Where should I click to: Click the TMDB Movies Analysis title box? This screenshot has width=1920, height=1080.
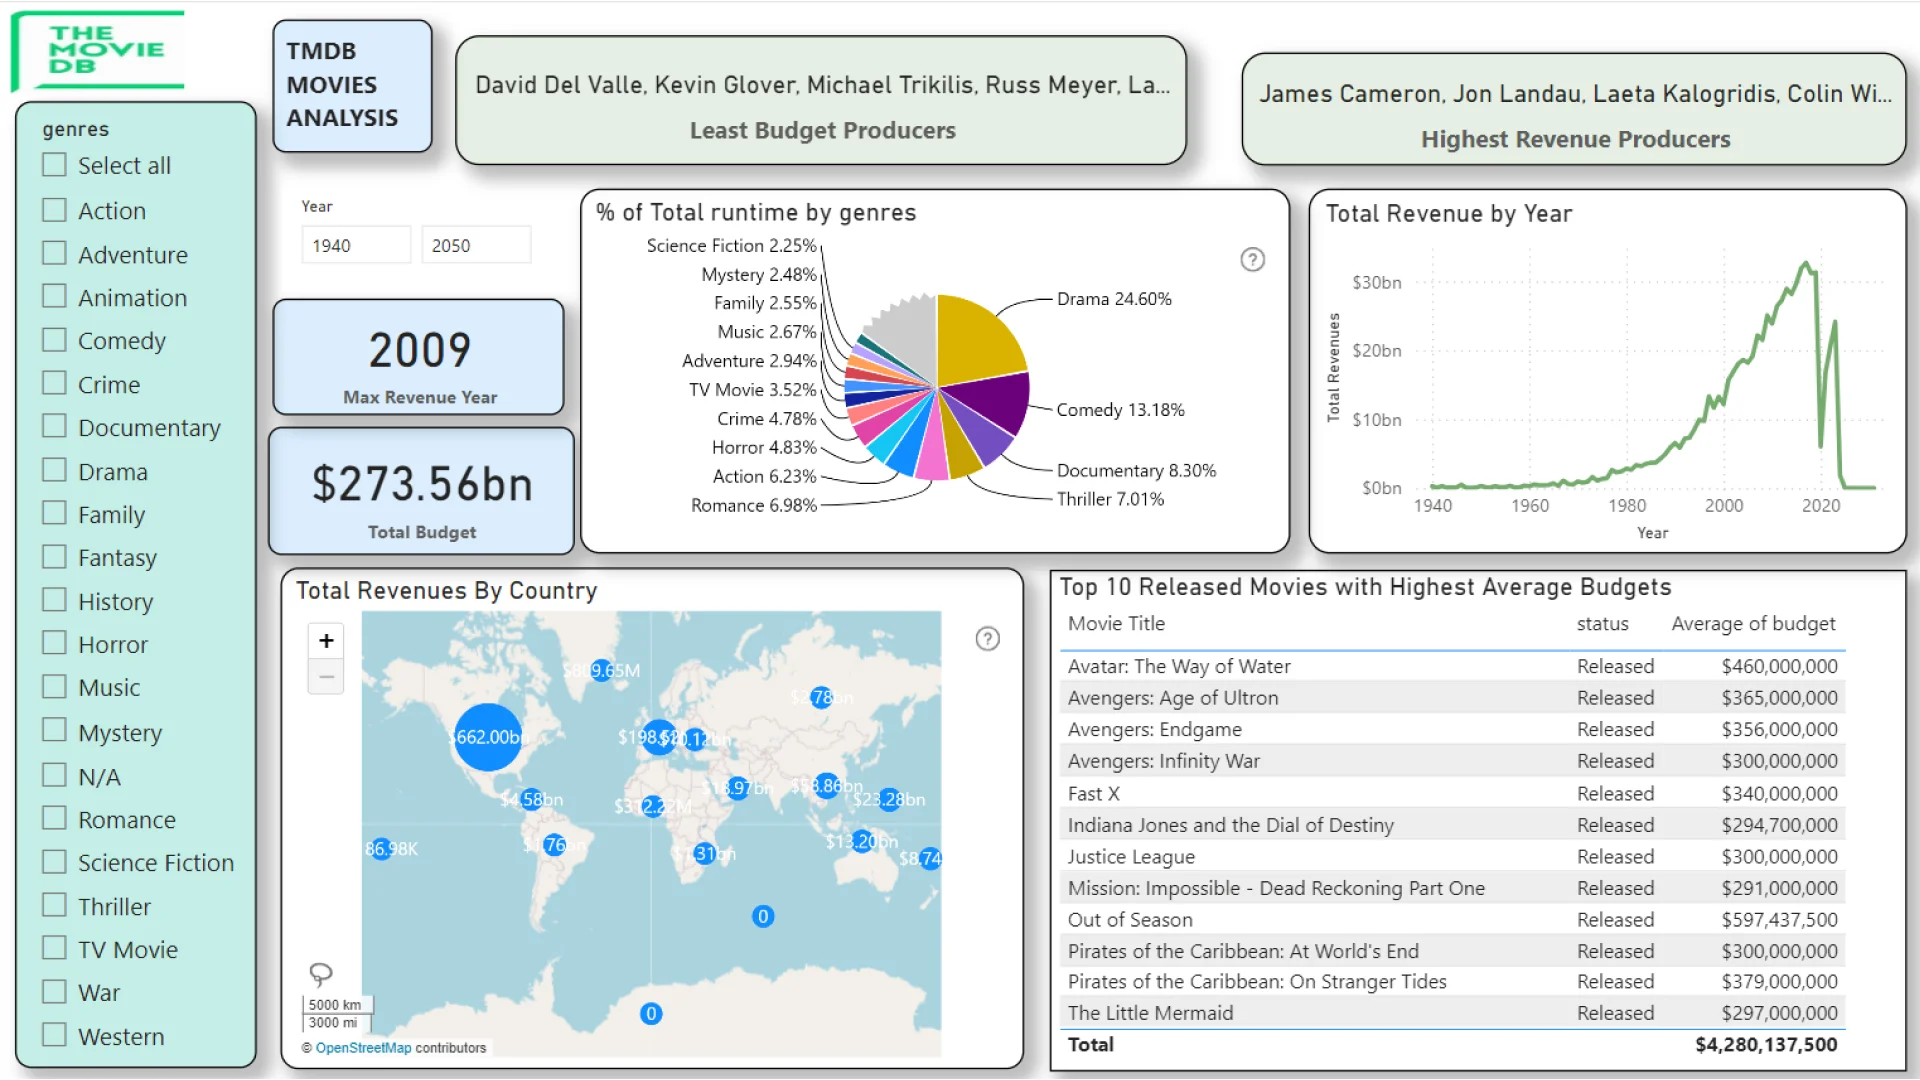click(x=352, y=85)
